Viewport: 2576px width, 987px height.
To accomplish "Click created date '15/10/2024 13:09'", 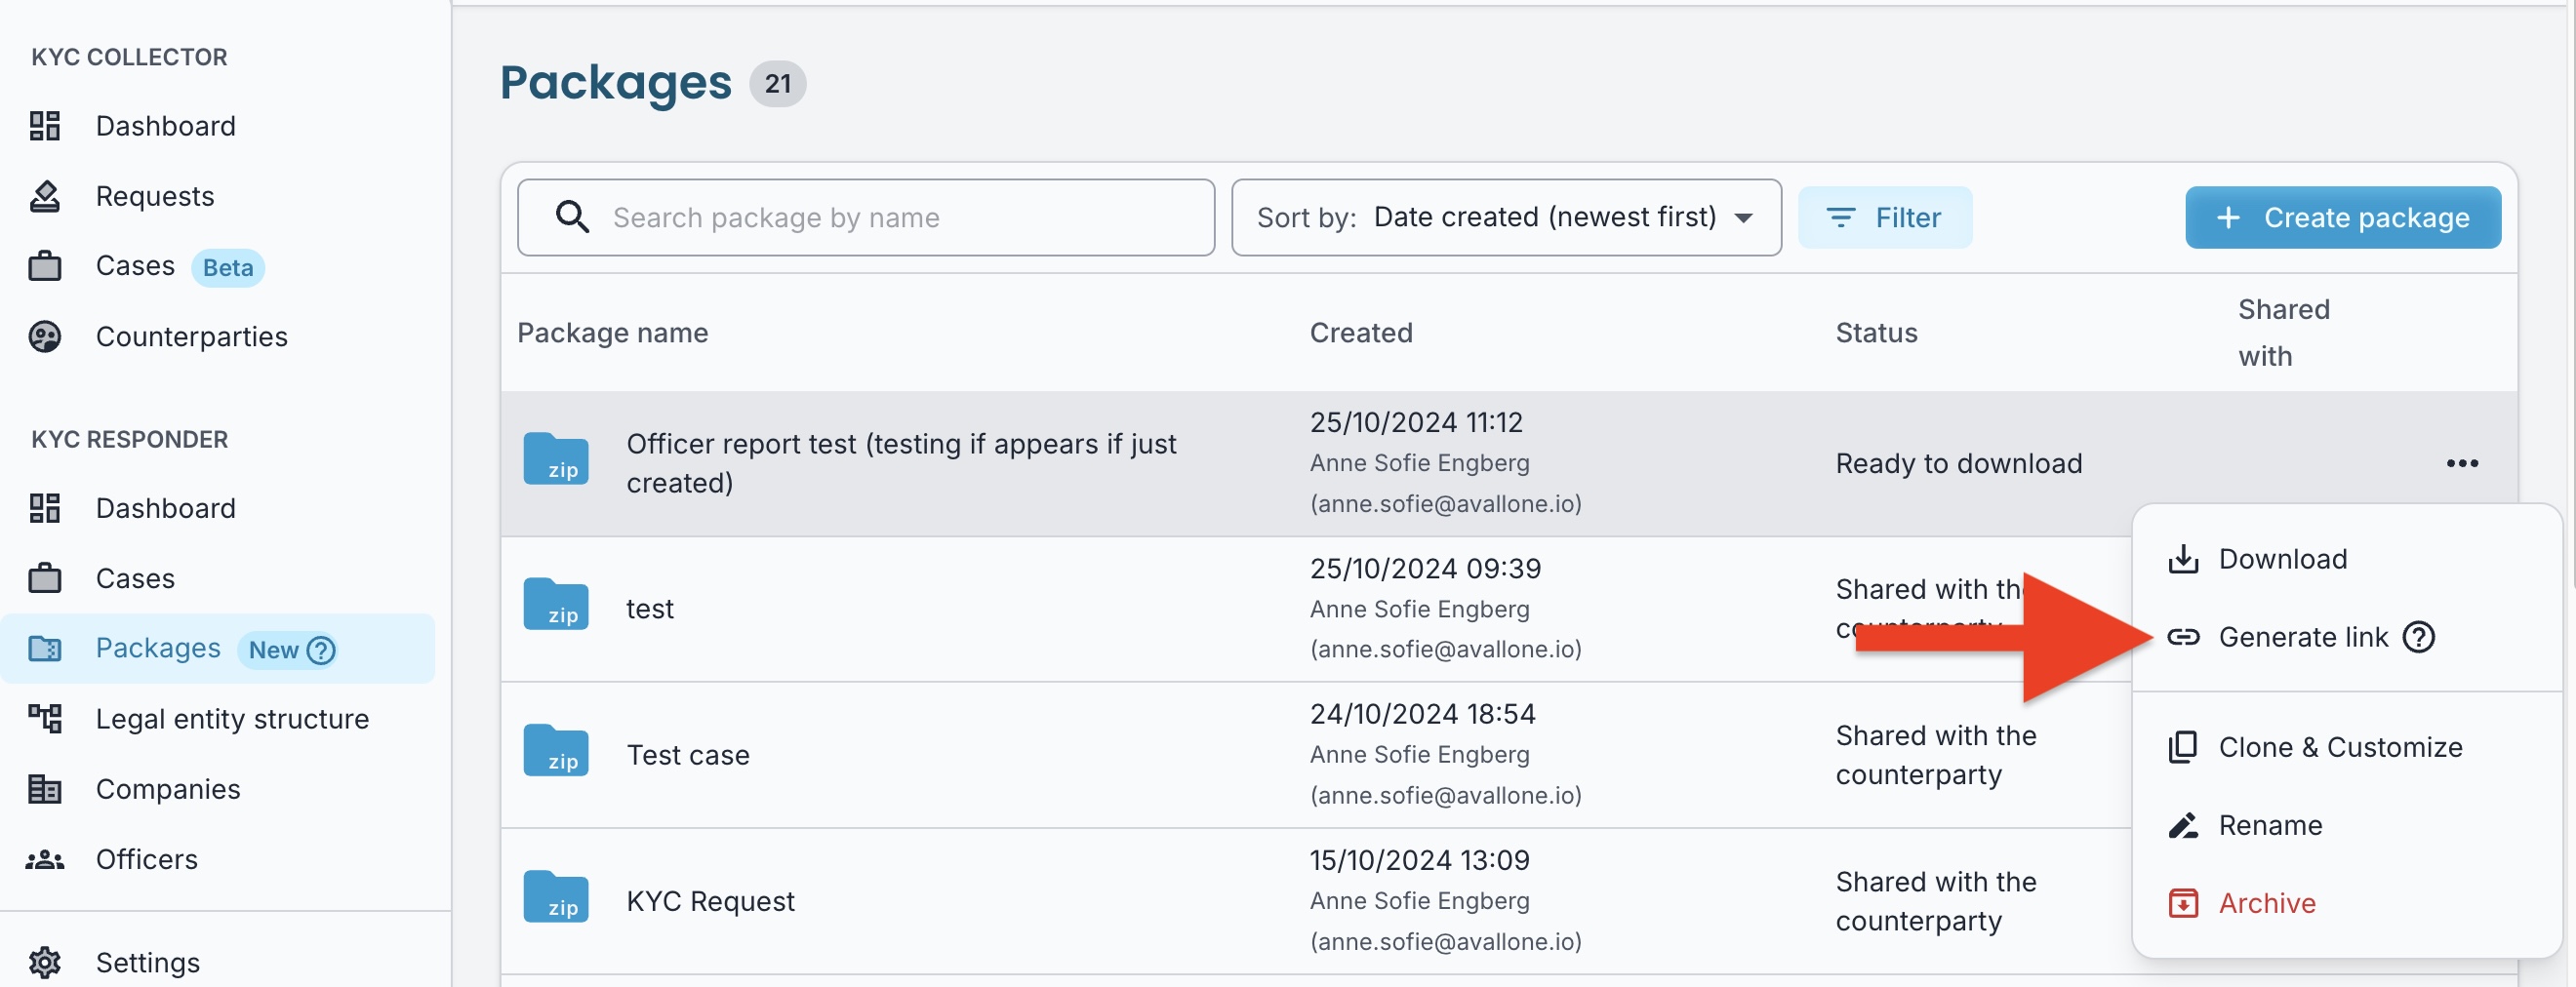I will coord(1419,860).
